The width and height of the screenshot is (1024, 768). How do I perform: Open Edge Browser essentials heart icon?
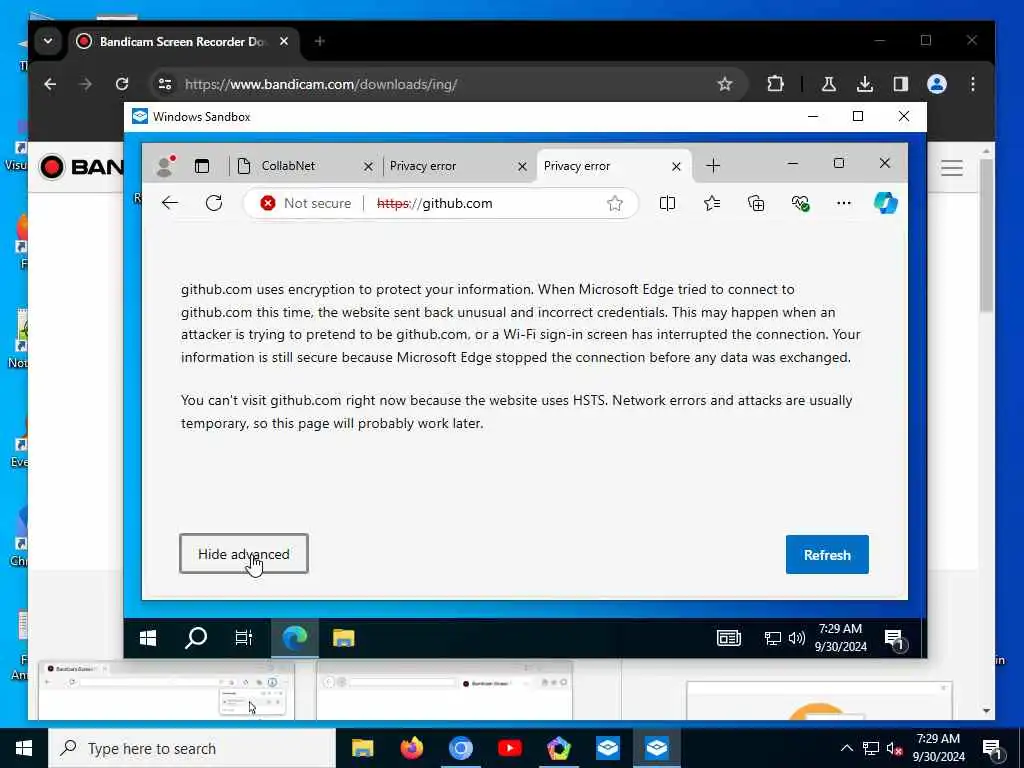tap(800, 203)
